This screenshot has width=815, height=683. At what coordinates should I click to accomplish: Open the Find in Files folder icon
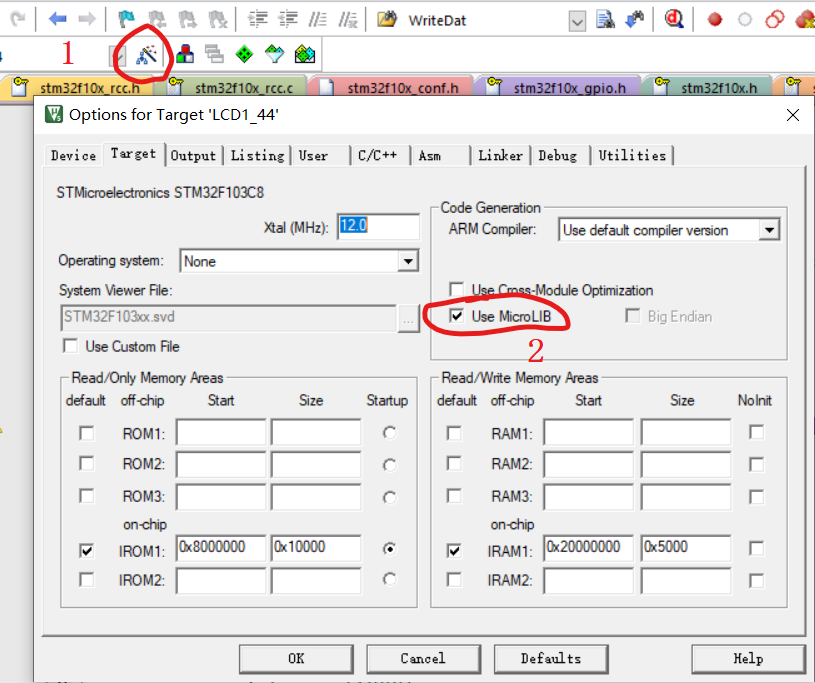point(387,20)
